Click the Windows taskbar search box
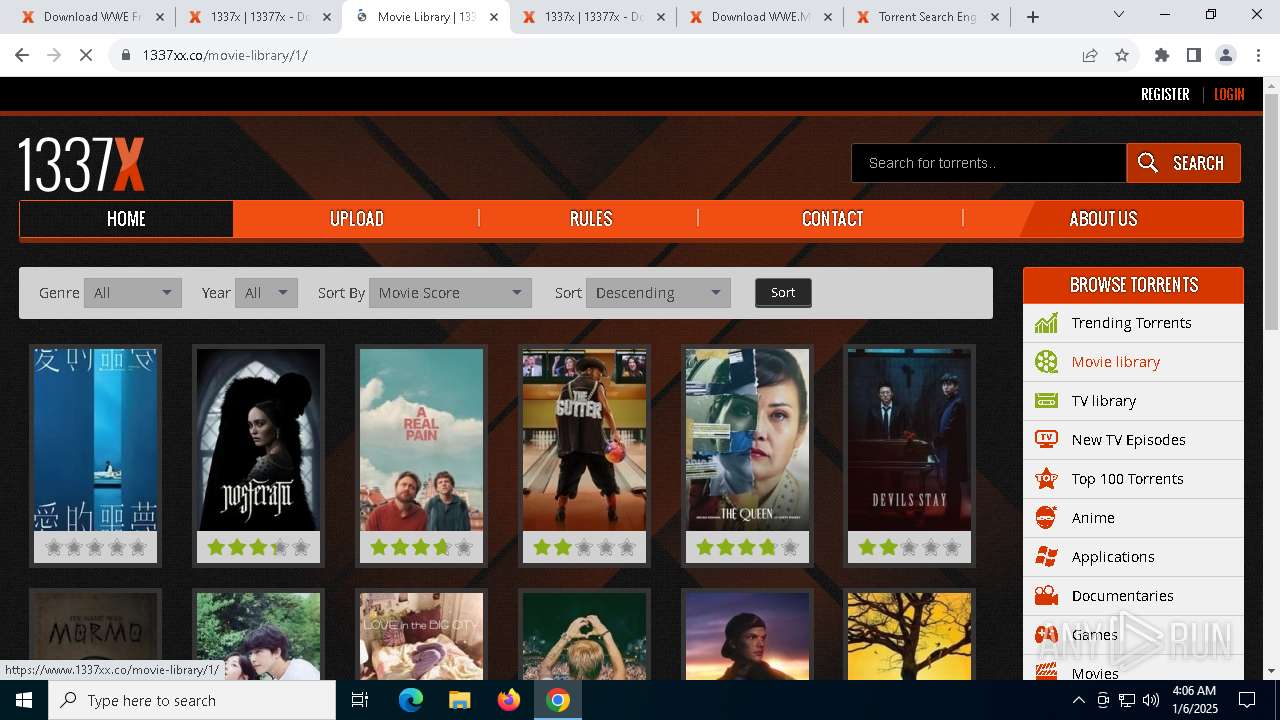The height and width of the screenshot is (720, 1280). [192, 700]
